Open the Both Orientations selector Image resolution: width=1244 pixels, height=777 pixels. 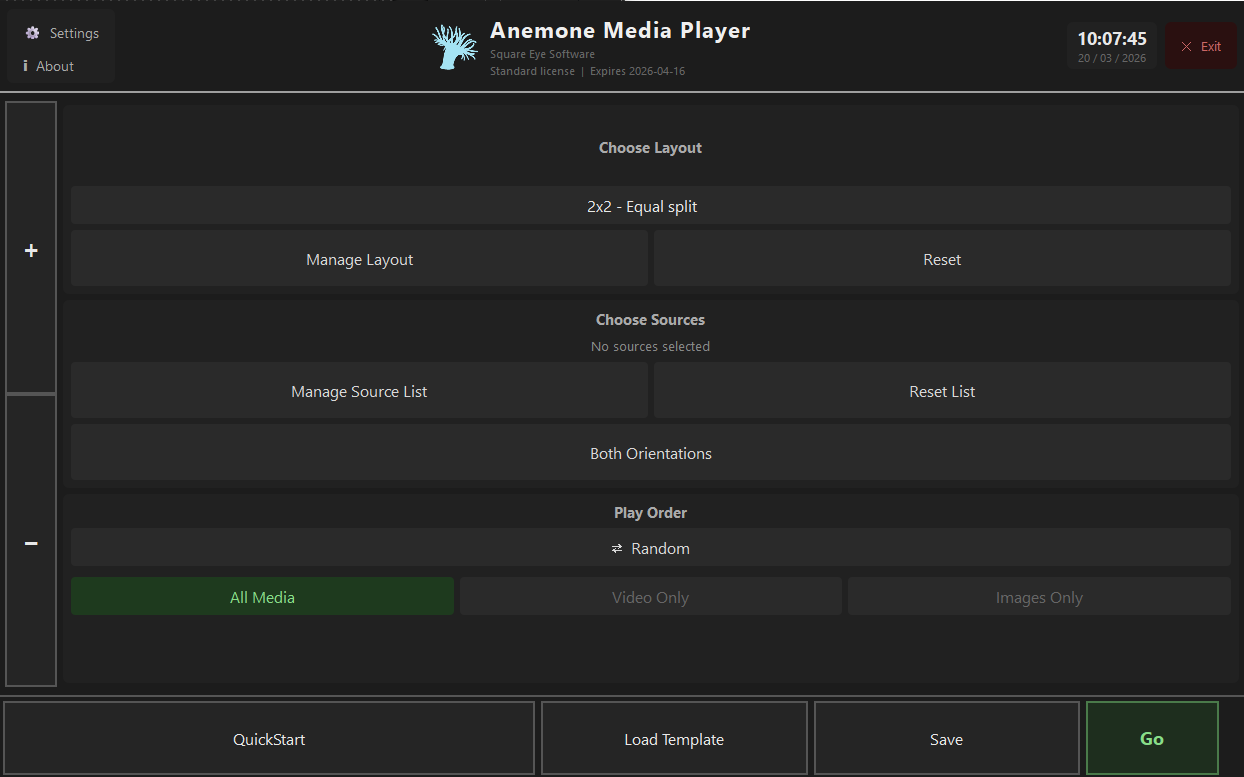point(650,453)
